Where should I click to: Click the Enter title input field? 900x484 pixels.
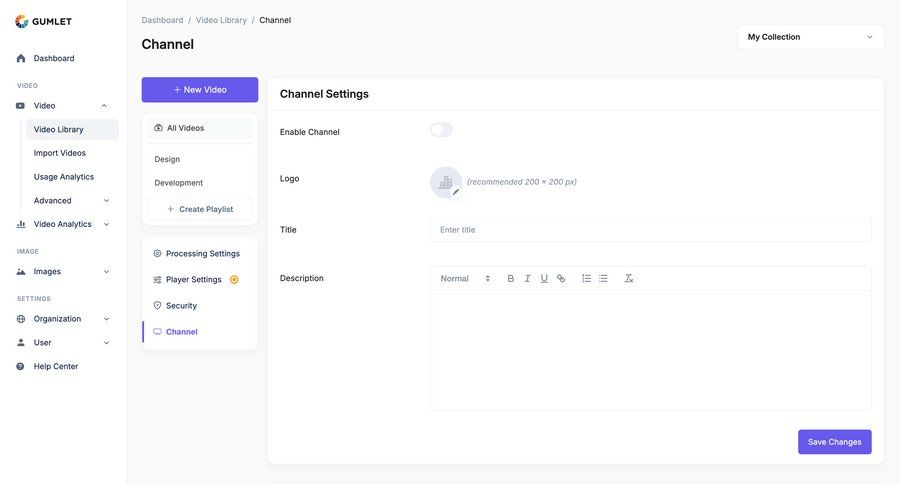pyautogui.click(x=651, y=230)
